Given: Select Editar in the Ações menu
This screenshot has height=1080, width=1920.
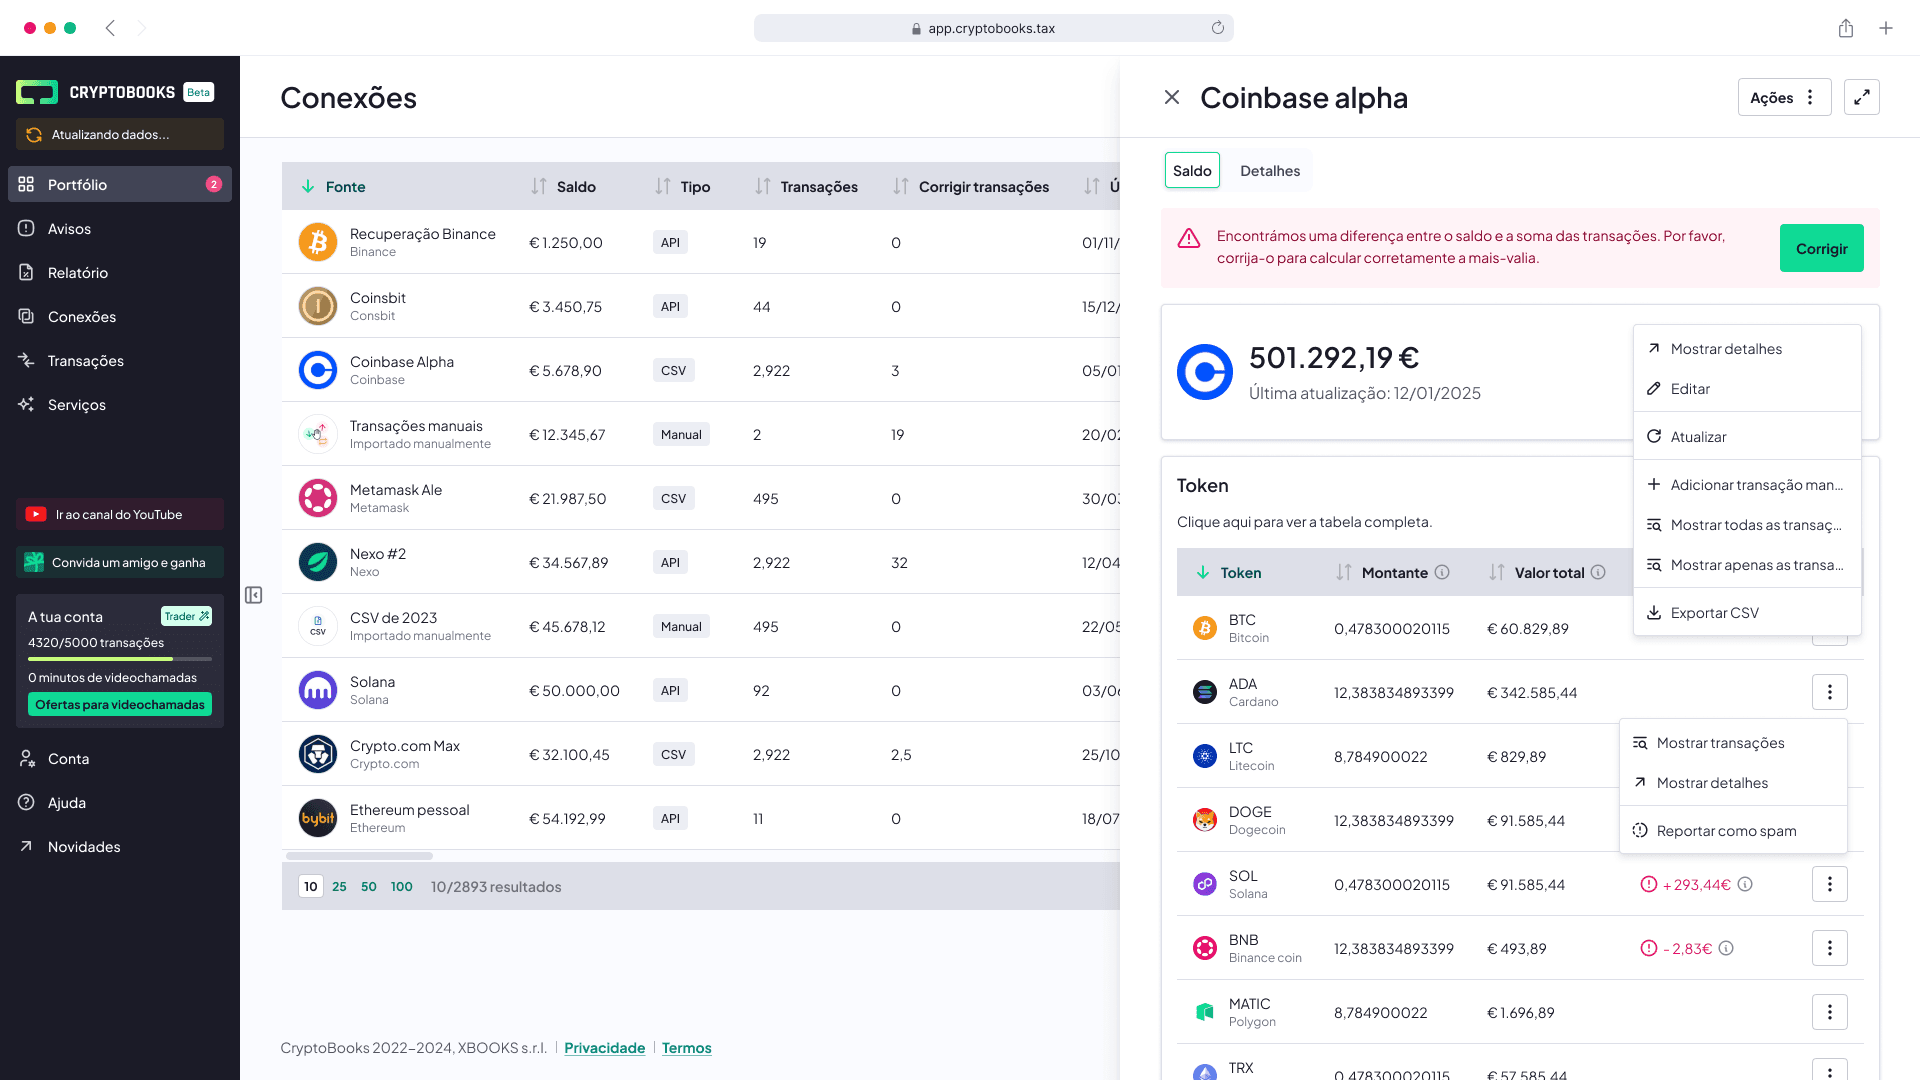Looking at the screenshot, I should pyautogui.click(x=1747, y=388).
